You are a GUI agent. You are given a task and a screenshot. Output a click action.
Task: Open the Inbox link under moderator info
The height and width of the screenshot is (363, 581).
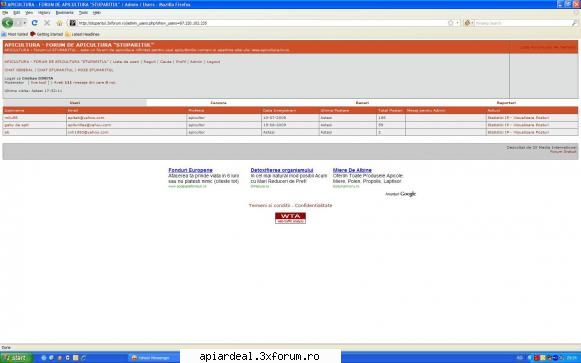click(39, 83)
